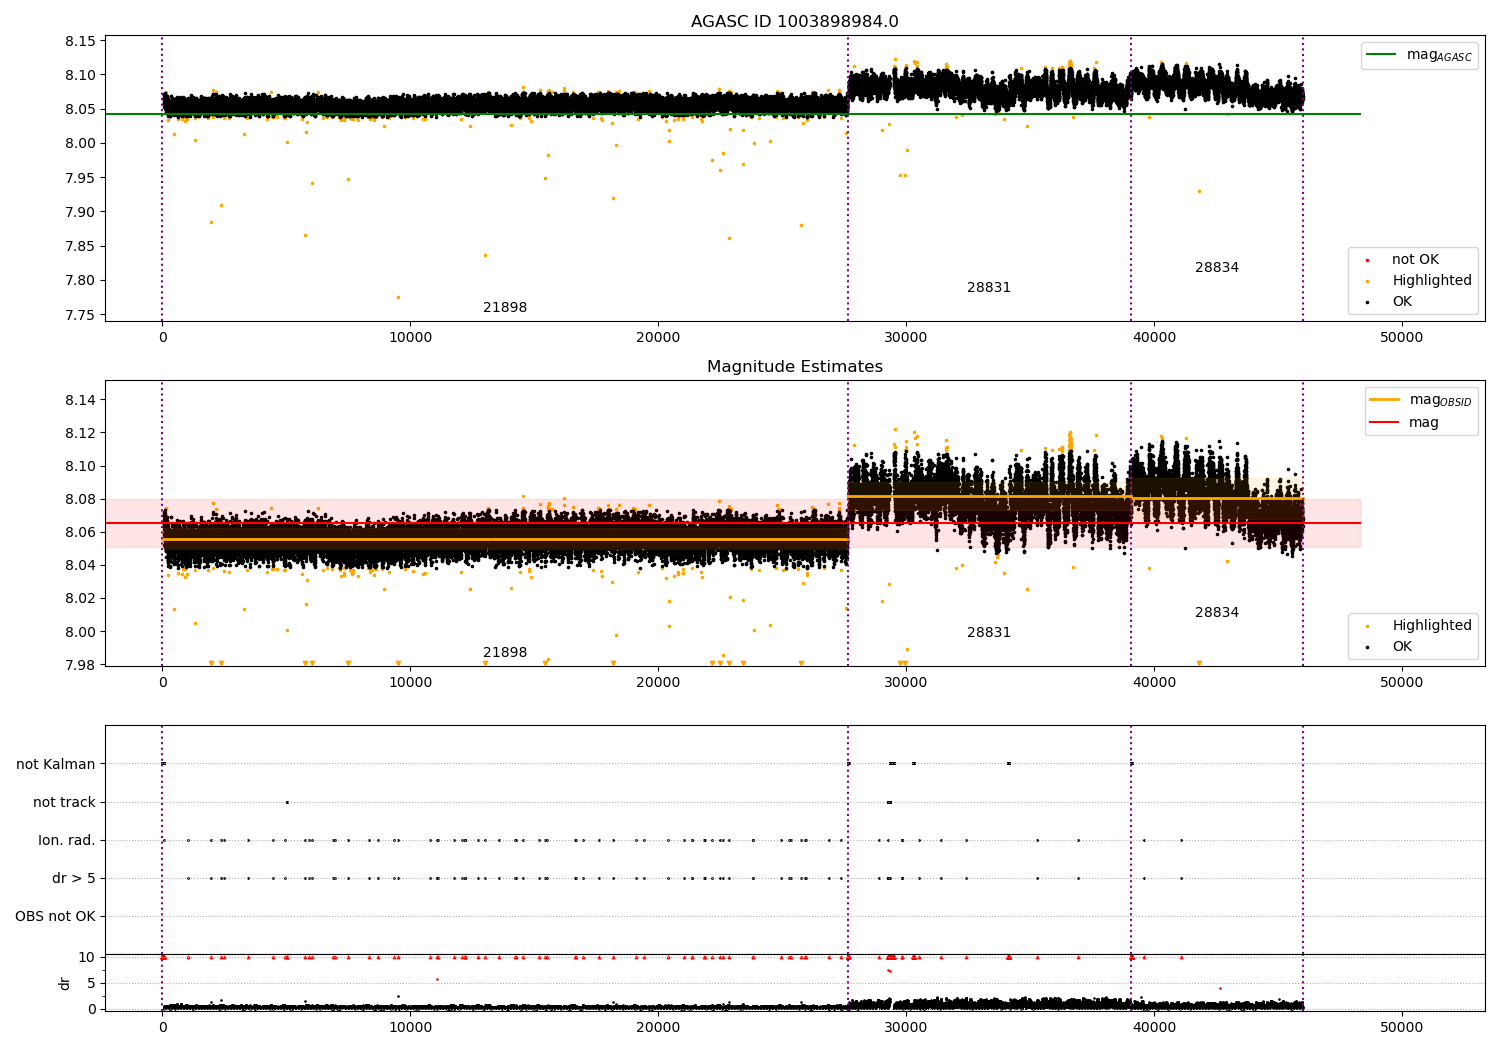
Task: Click obsid label 28834 in the AGASC ID plot
Action: point(1217,268)
